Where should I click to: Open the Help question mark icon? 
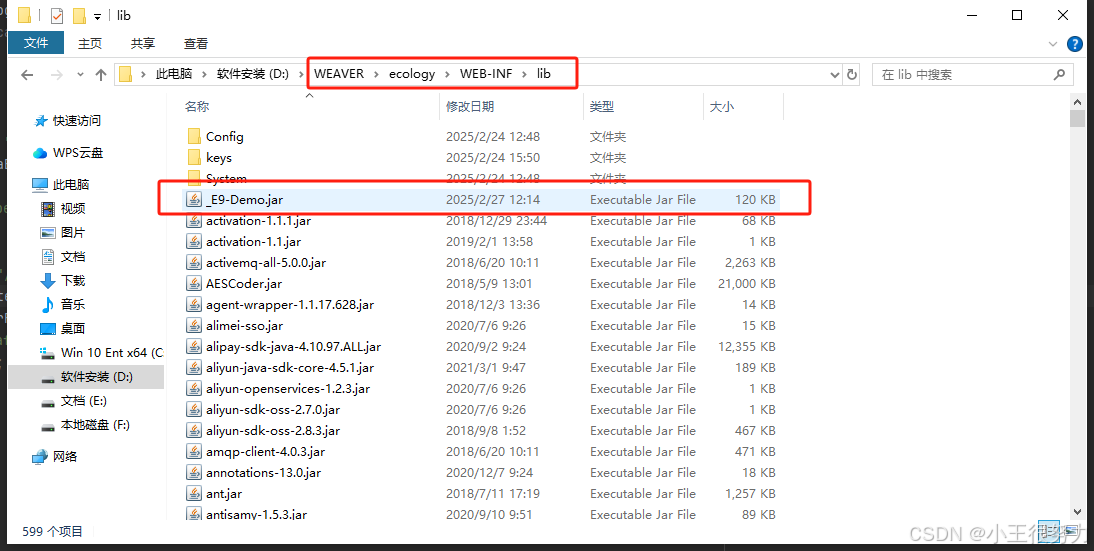1075,44
